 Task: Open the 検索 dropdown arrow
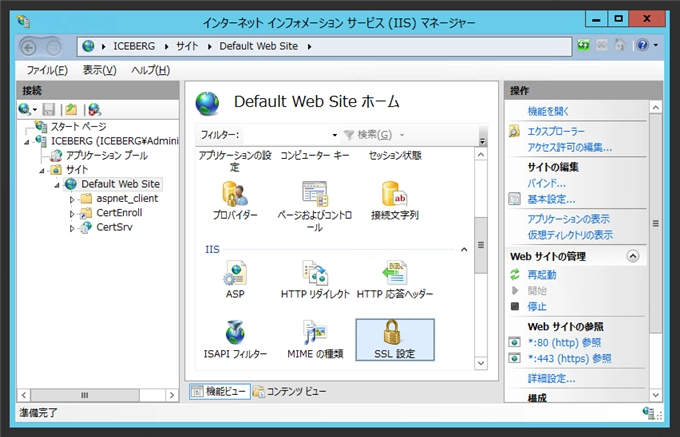(402, 135)
